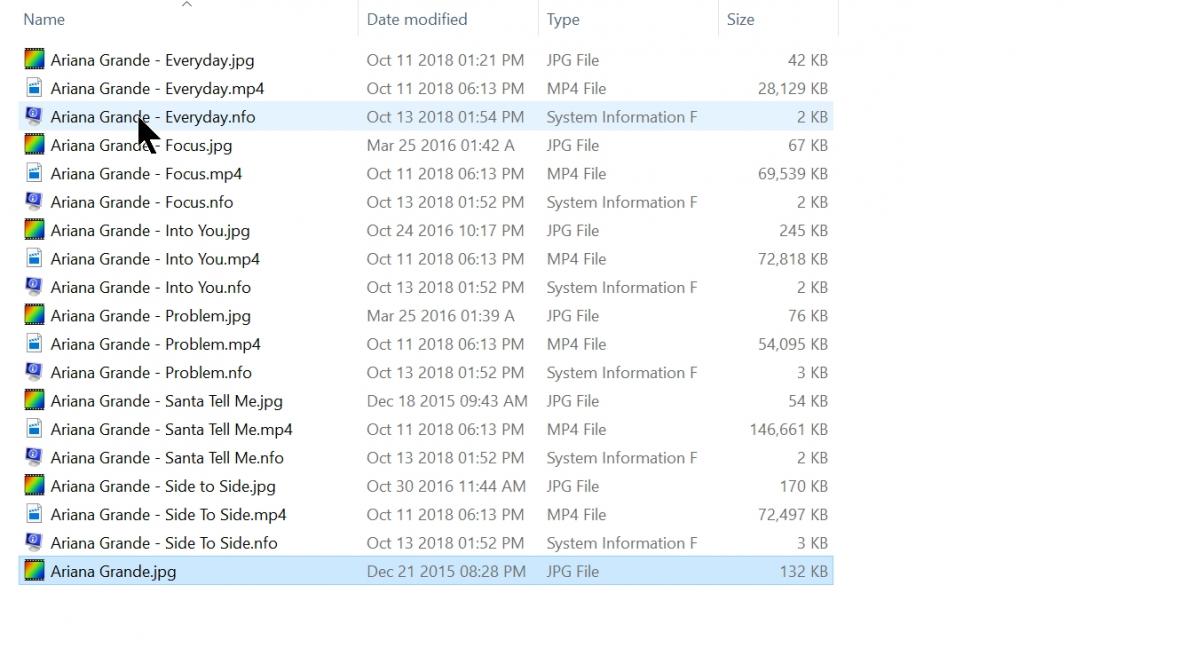Select the icon of Ariana Grande - Everyday.jpg
This screenshot has height=664, width=1200.
tap(34, 60)
